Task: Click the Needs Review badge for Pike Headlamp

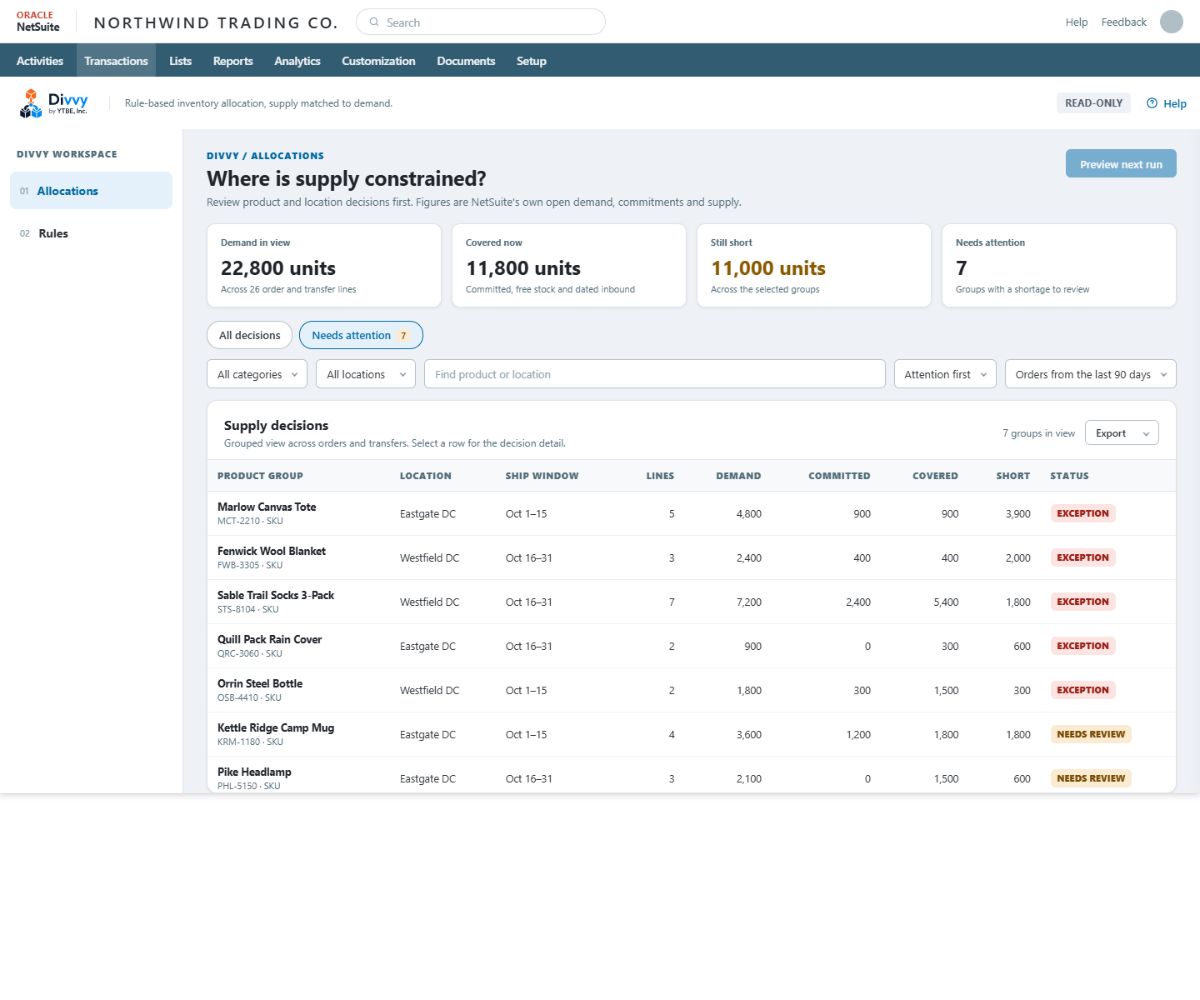Action: click(1091, 778)
